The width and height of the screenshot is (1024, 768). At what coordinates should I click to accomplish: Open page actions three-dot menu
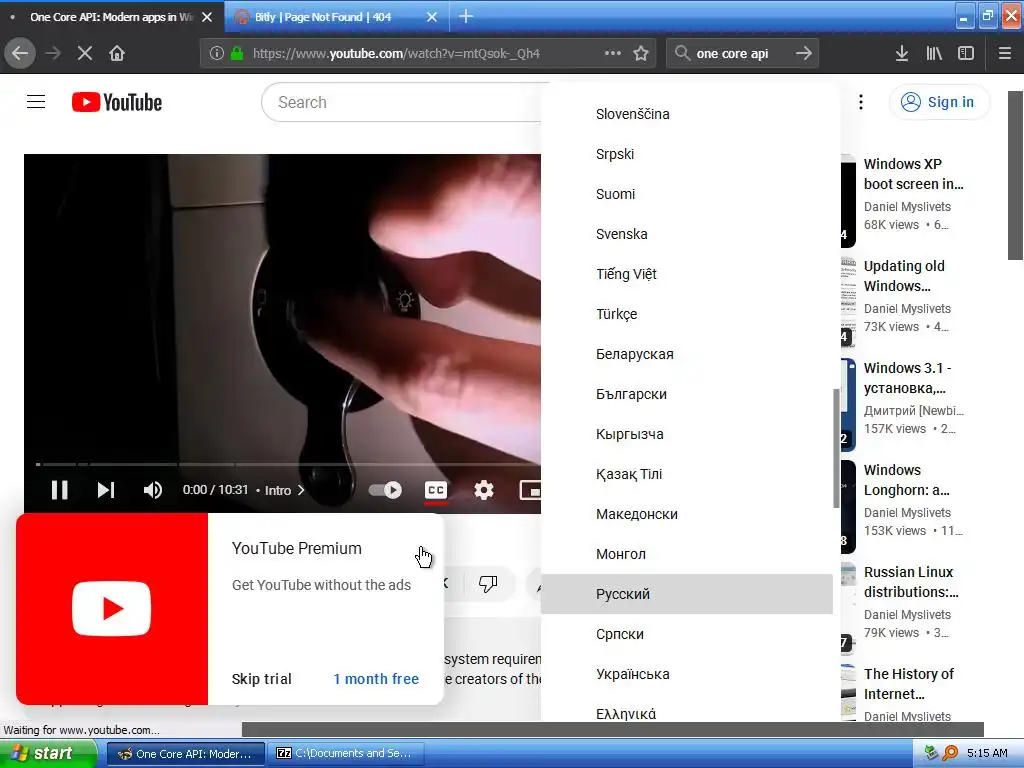coord(613,53)
